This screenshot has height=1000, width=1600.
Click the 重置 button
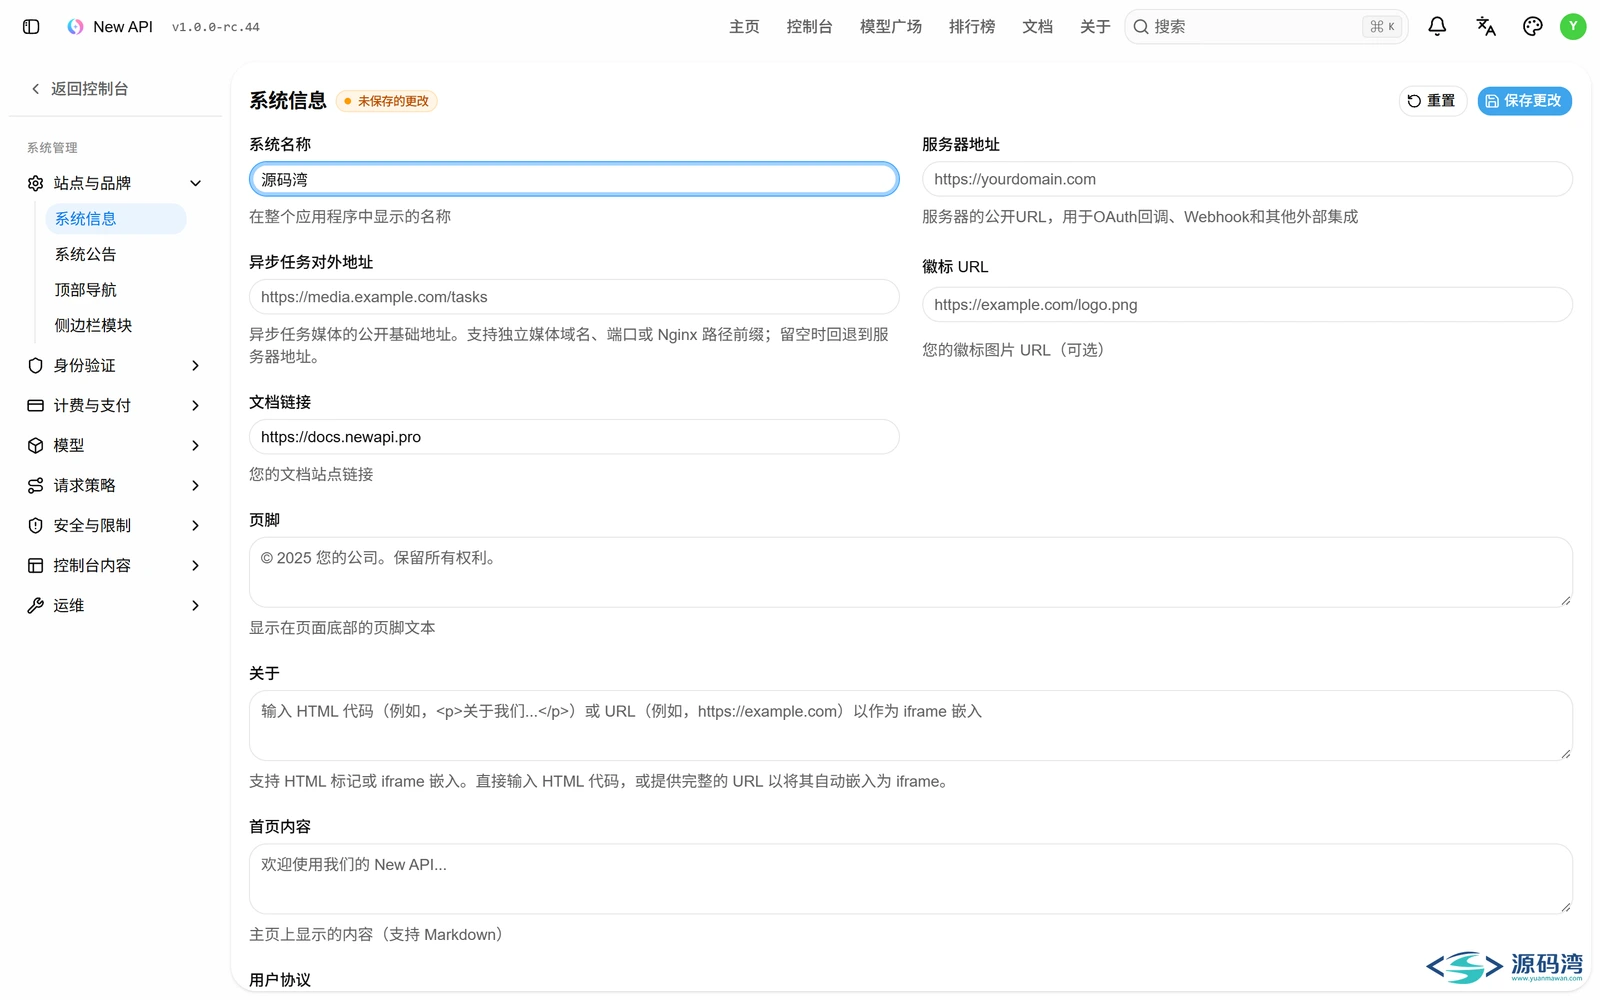click(1433, 101)
